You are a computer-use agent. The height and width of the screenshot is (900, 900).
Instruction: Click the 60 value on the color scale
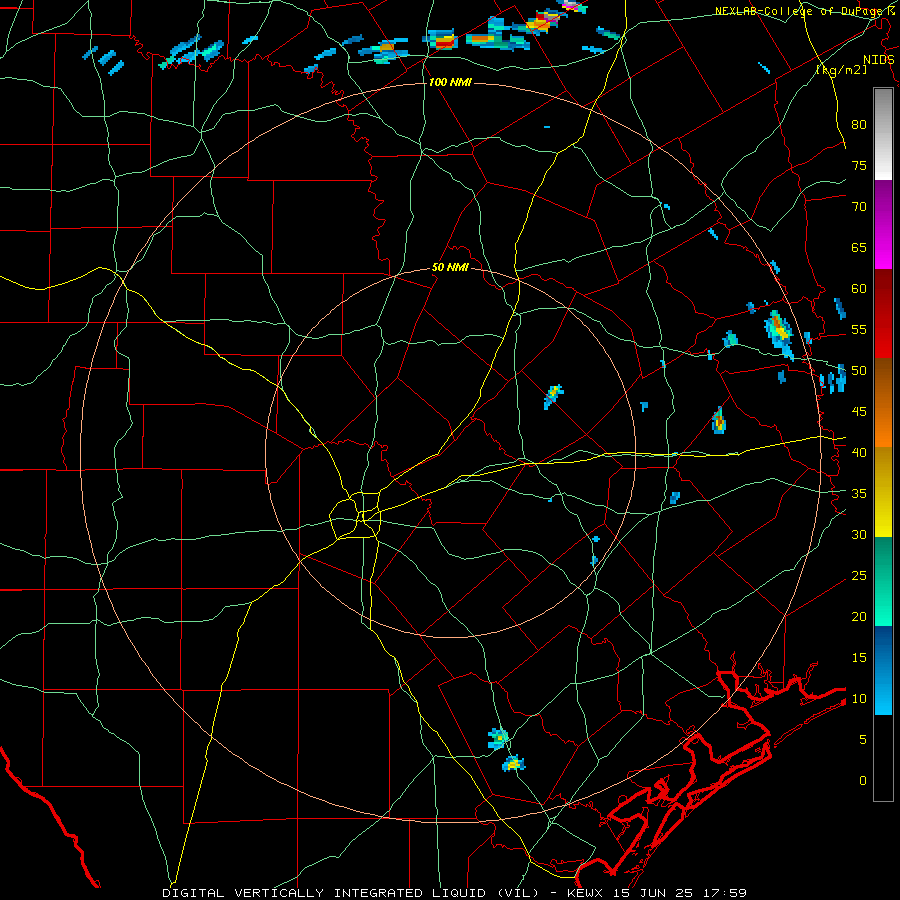[859, 289]
